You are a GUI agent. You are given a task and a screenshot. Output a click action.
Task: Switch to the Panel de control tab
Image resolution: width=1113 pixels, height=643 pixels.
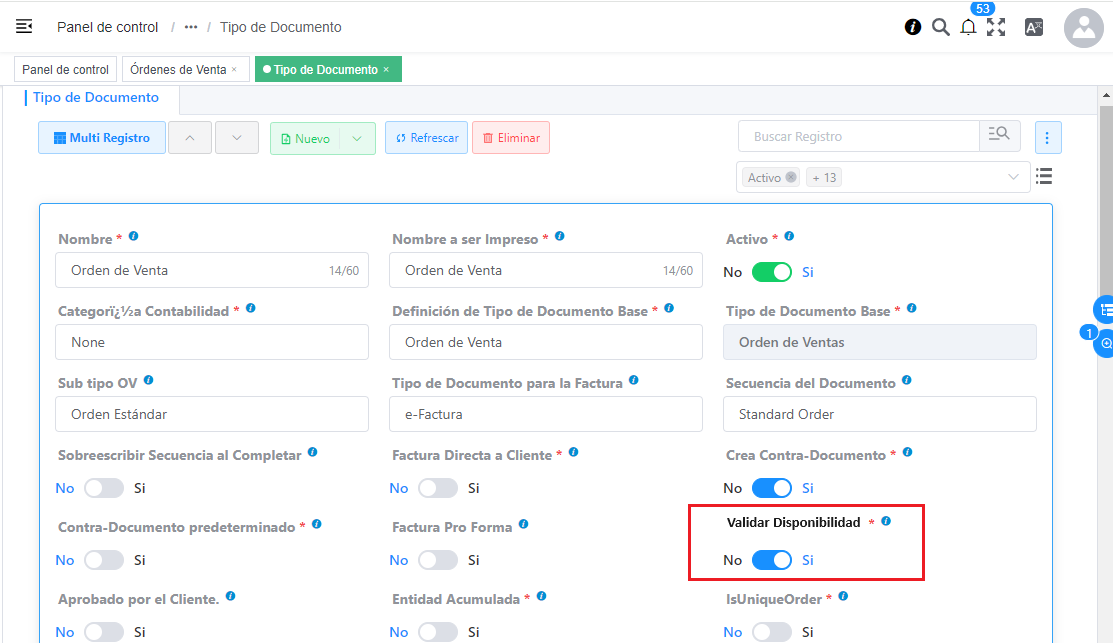point(65,70)
